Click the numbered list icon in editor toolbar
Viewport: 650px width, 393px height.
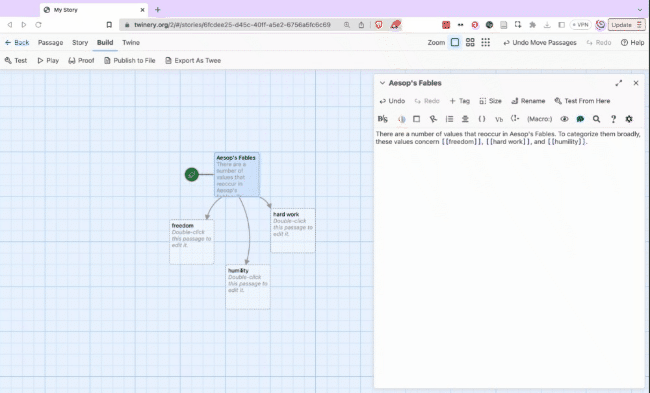[x=449, y=119]
